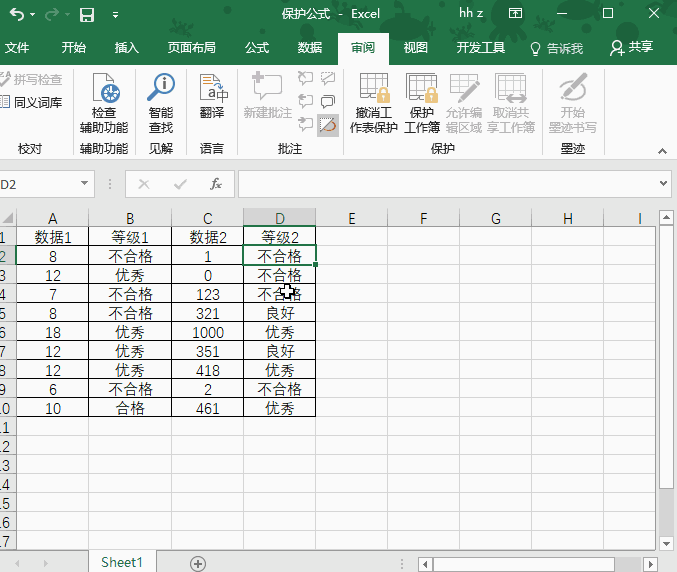Expand the formula bar chevron
The width and height of the screenshot is (677, 572).
(664, 183)
